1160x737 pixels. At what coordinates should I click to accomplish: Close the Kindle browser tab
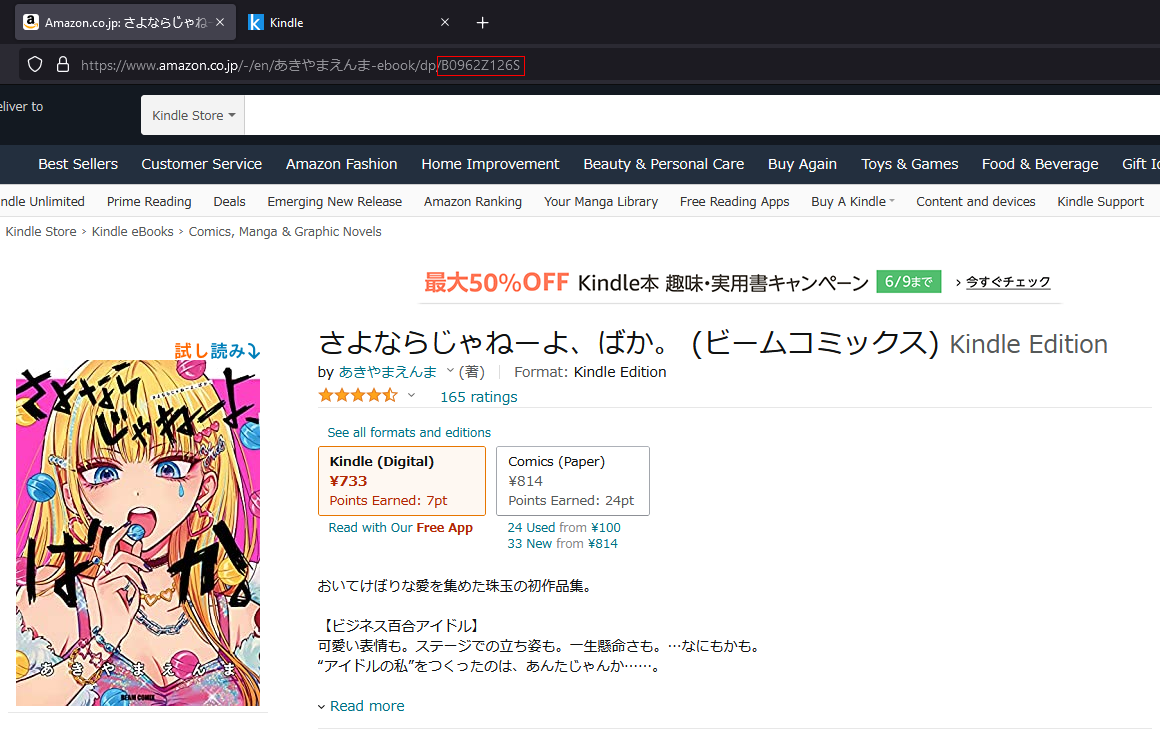point(445,22)
